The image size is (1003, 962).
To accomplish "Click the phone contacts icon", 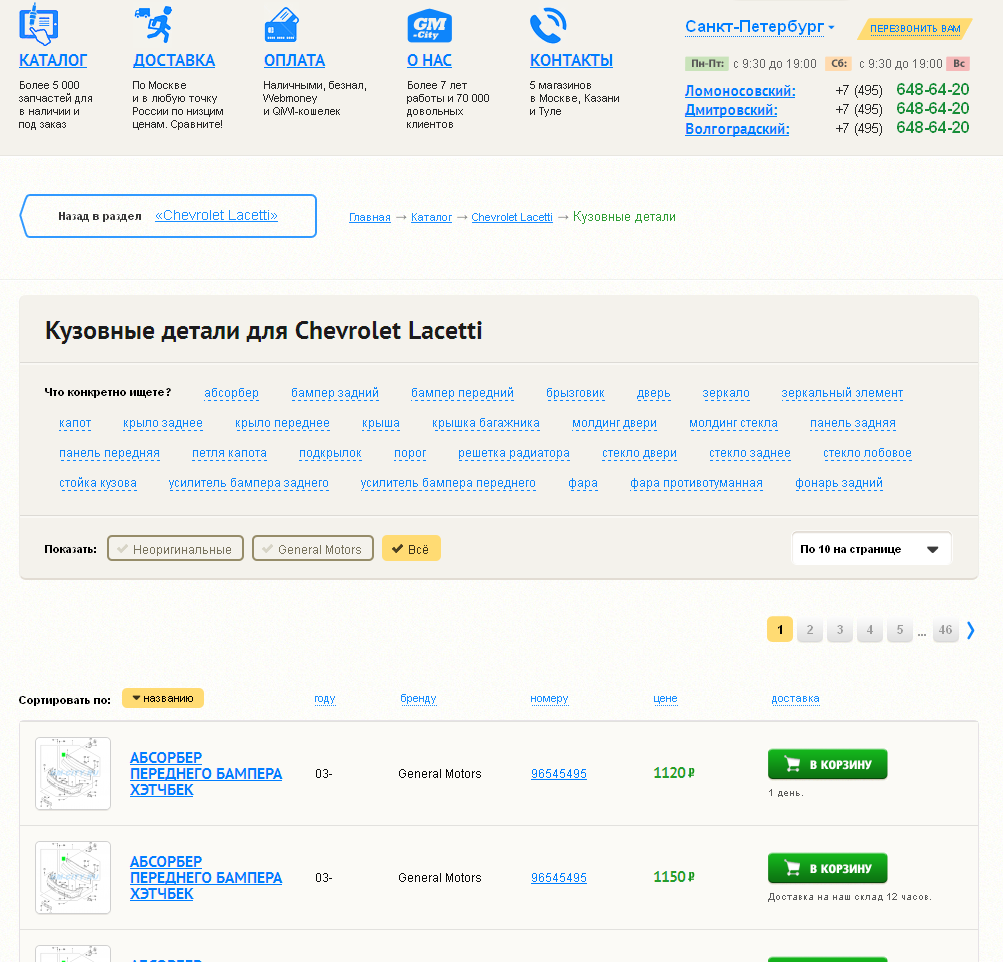I will (x=548, y=26).
